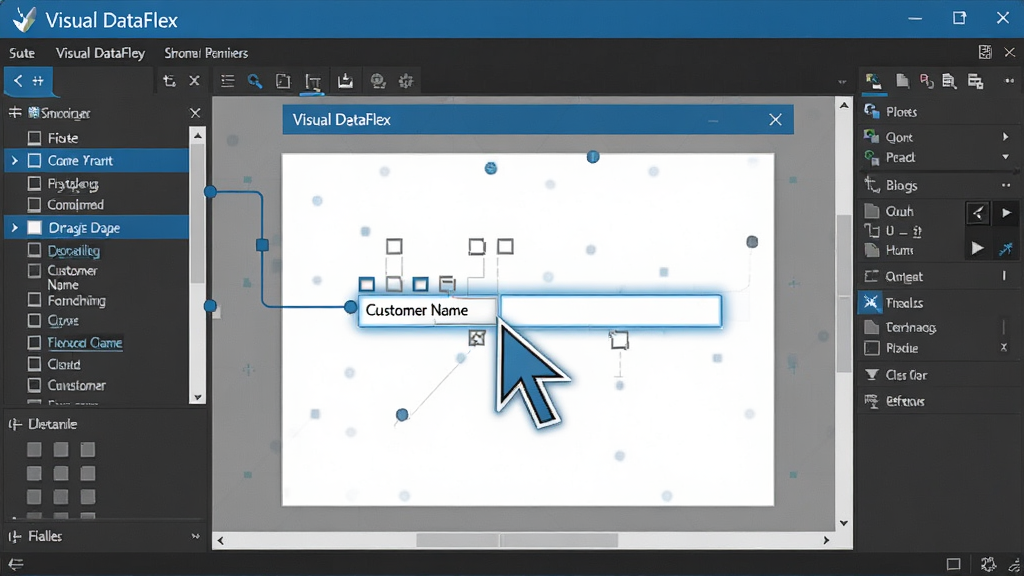
Task: Click the canvas scroll-right arrow
Action: pyautogui.click(x=826, y=540)
